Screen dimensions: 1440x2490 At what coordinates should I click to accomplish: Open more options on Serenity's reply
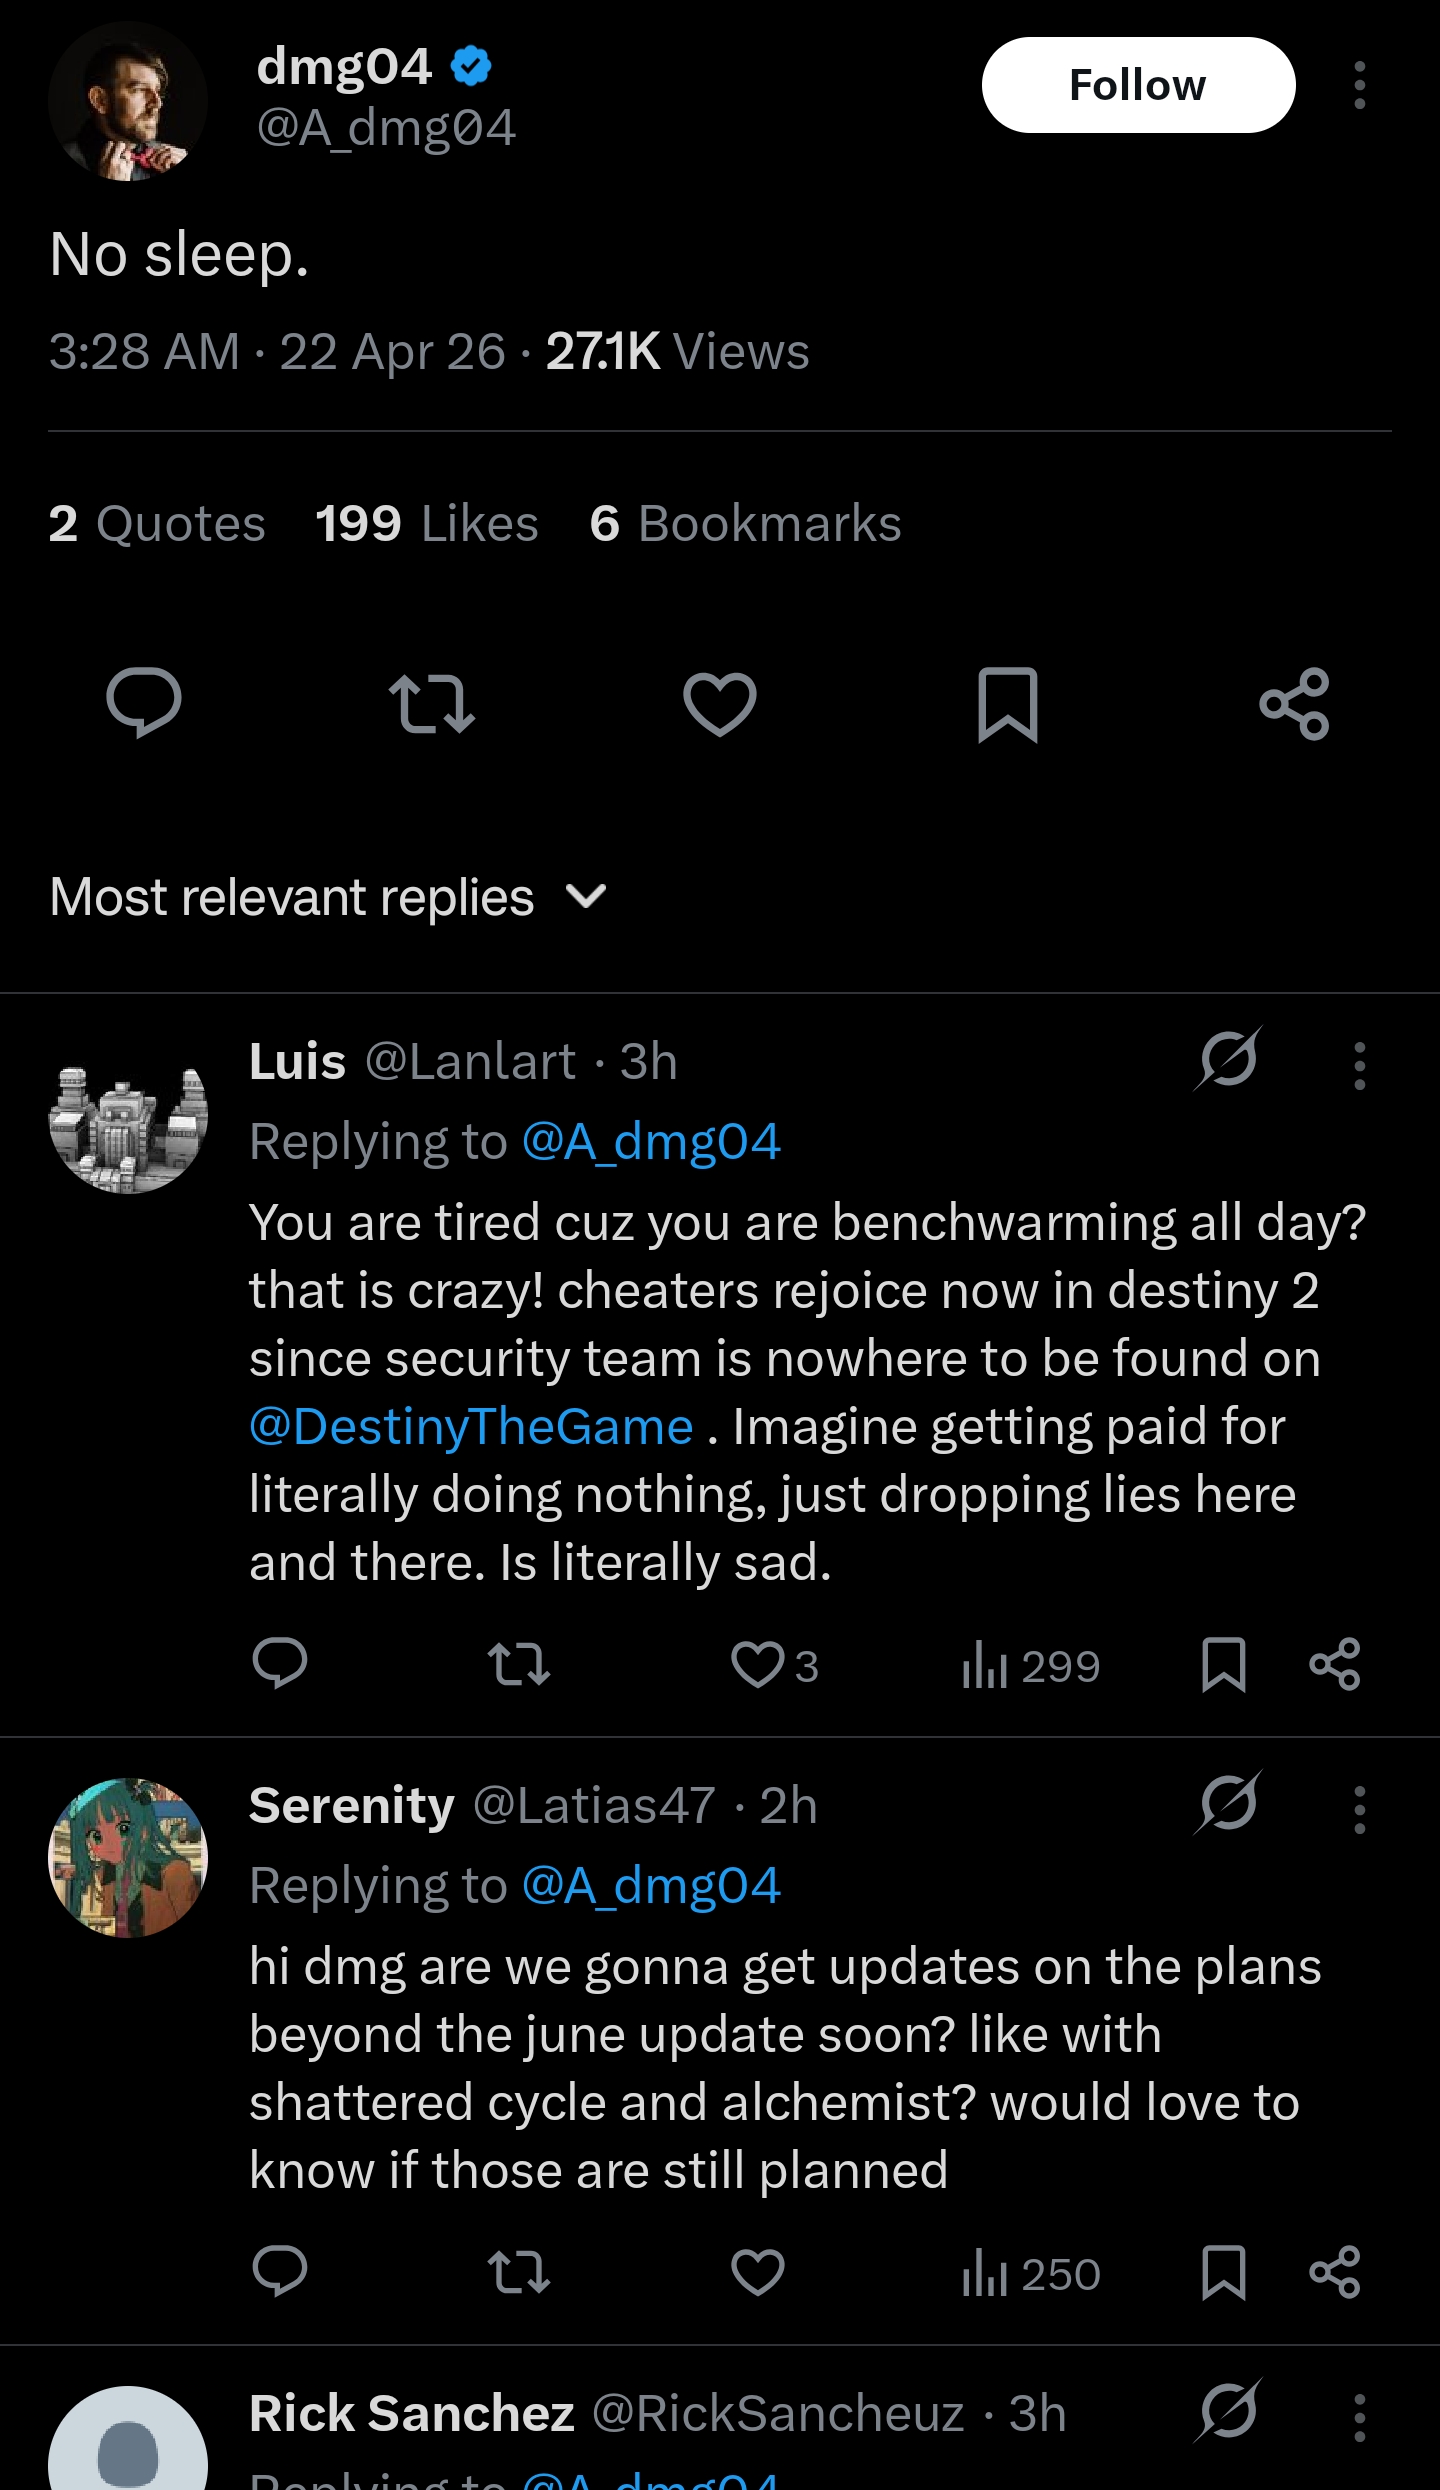[x=1359, y=1809]
